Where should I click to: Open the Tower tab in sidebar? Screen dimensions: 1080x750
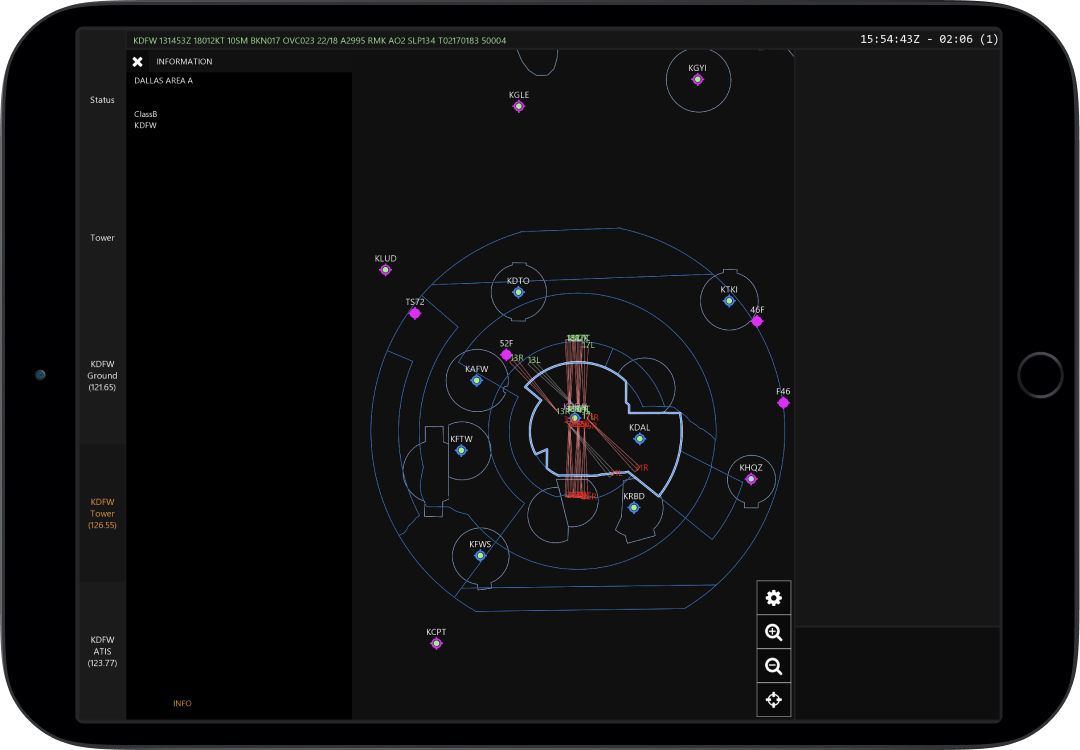coord(102,237)
